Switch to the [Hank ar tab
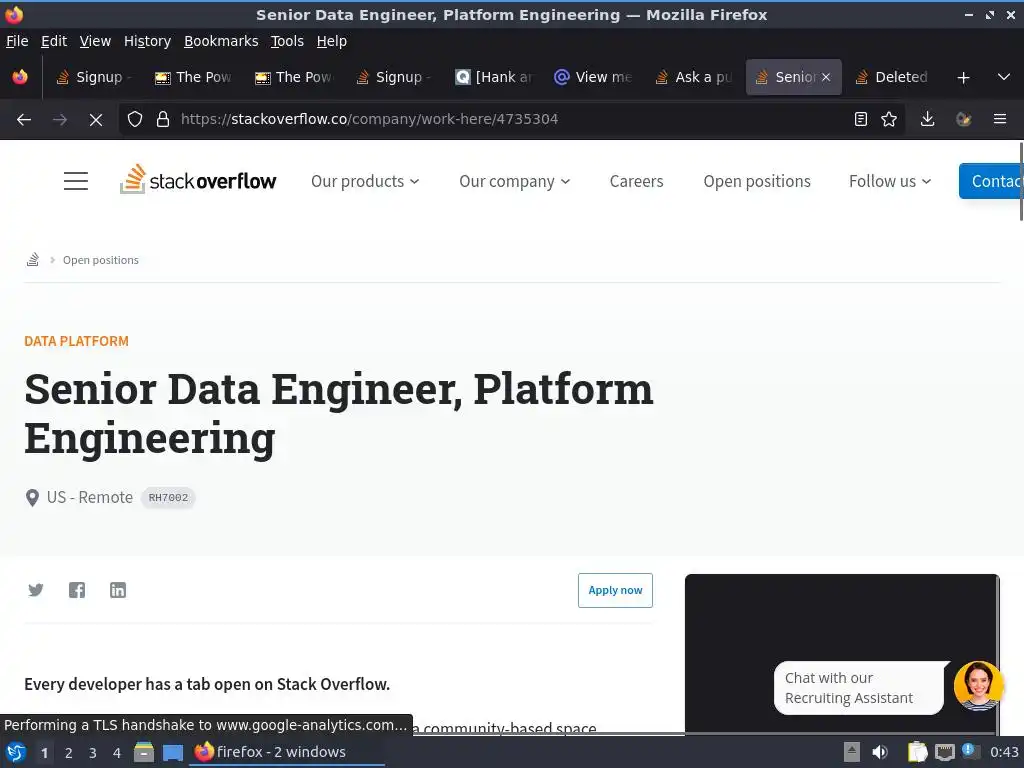Screen dimensions: 1024x768 (494, 77)
